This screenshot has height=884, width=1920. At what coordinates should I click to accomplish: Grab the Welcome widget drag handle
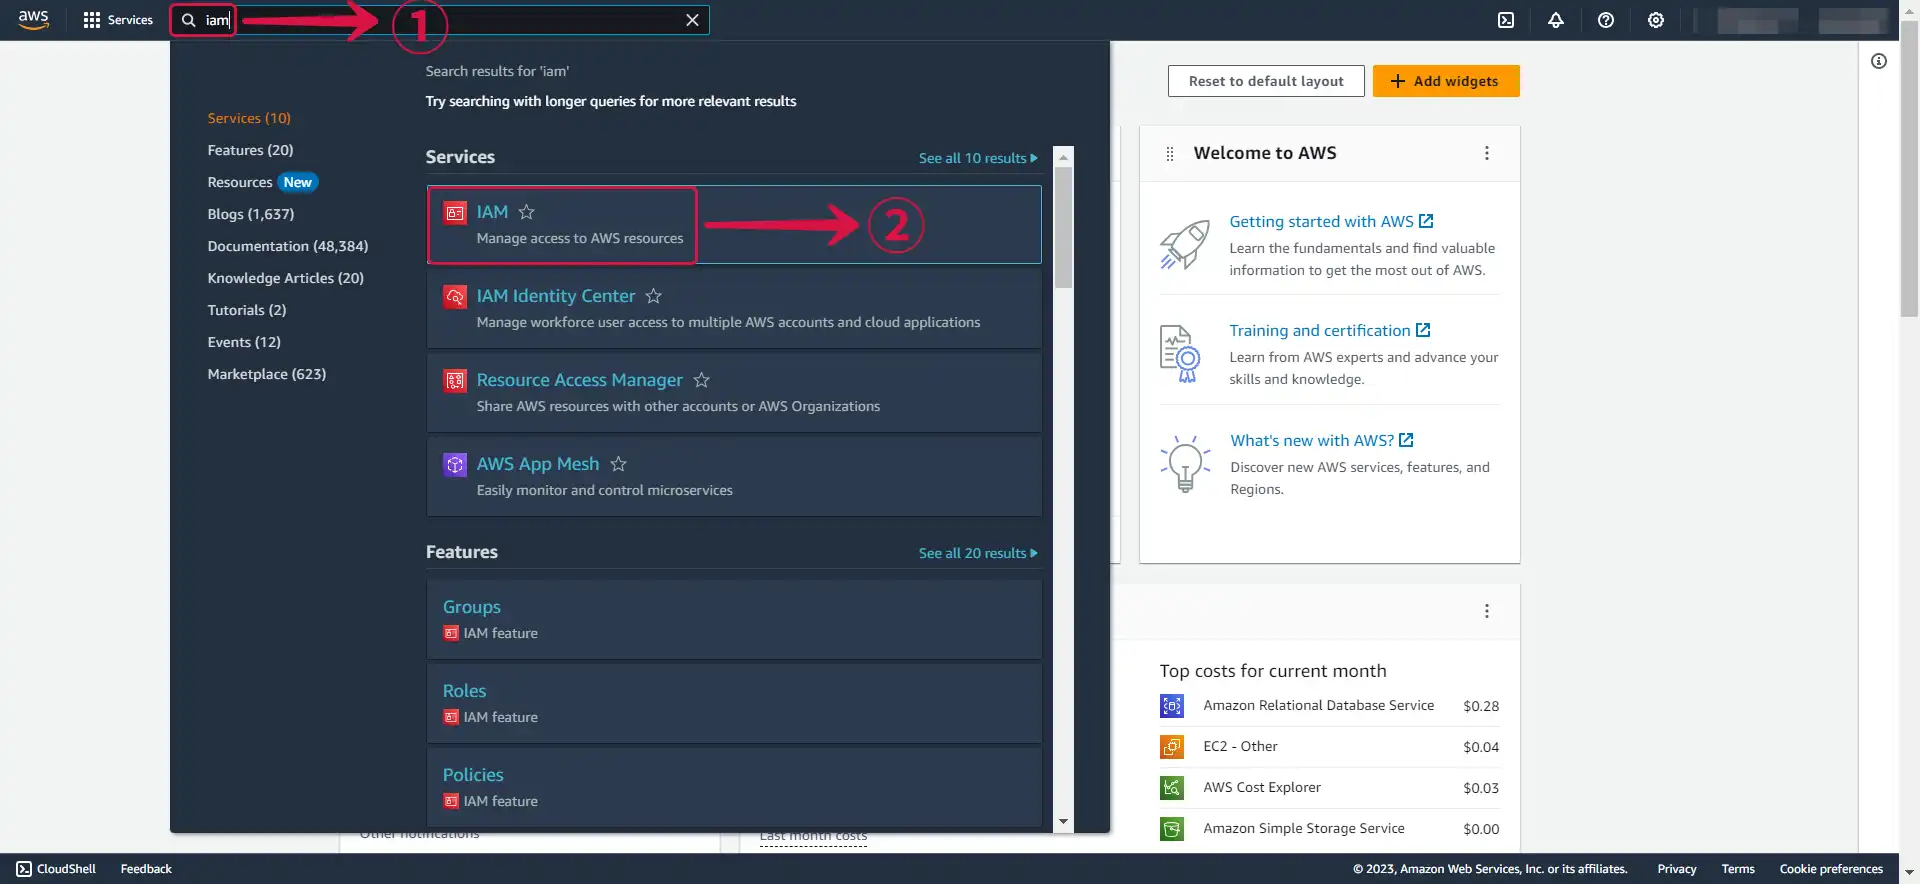coord(1170,154)
